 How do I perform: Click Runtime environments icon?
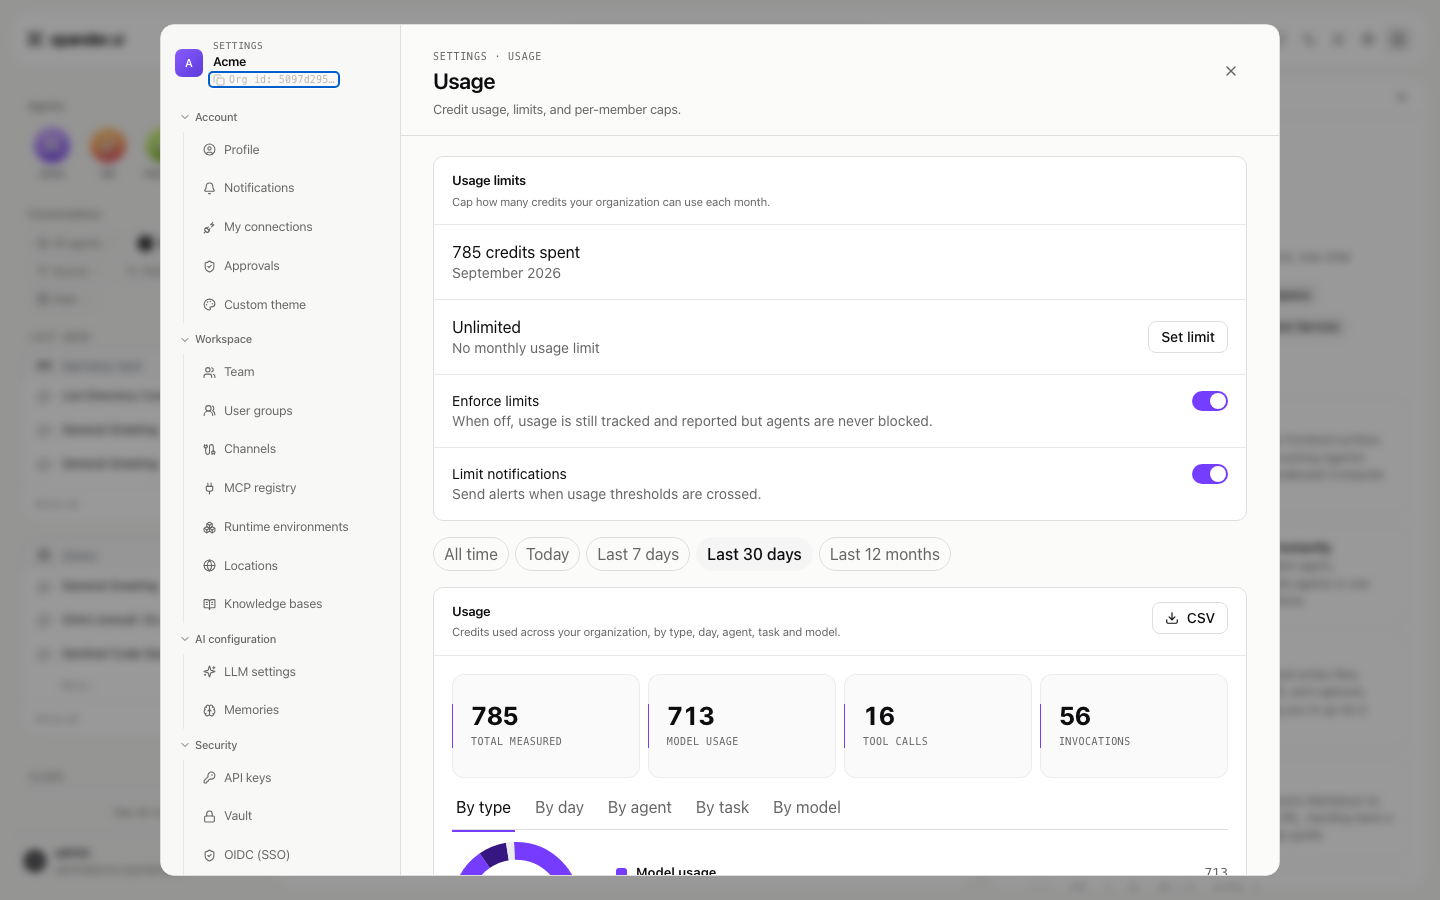click(x=209, y=527)
